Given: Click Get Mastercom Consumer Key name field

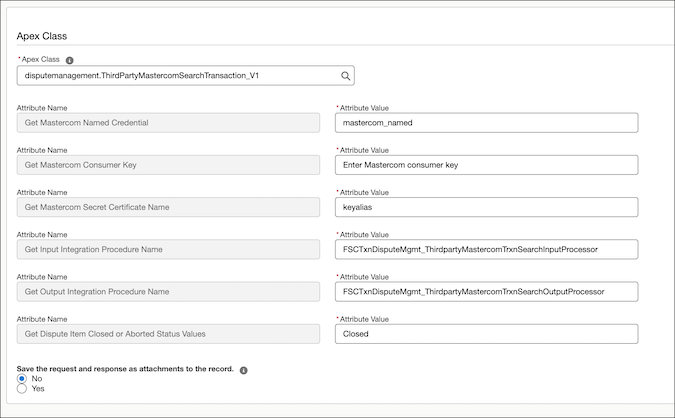Looking at the screenshot, I should pyautogui.click(x=168, y=165).
